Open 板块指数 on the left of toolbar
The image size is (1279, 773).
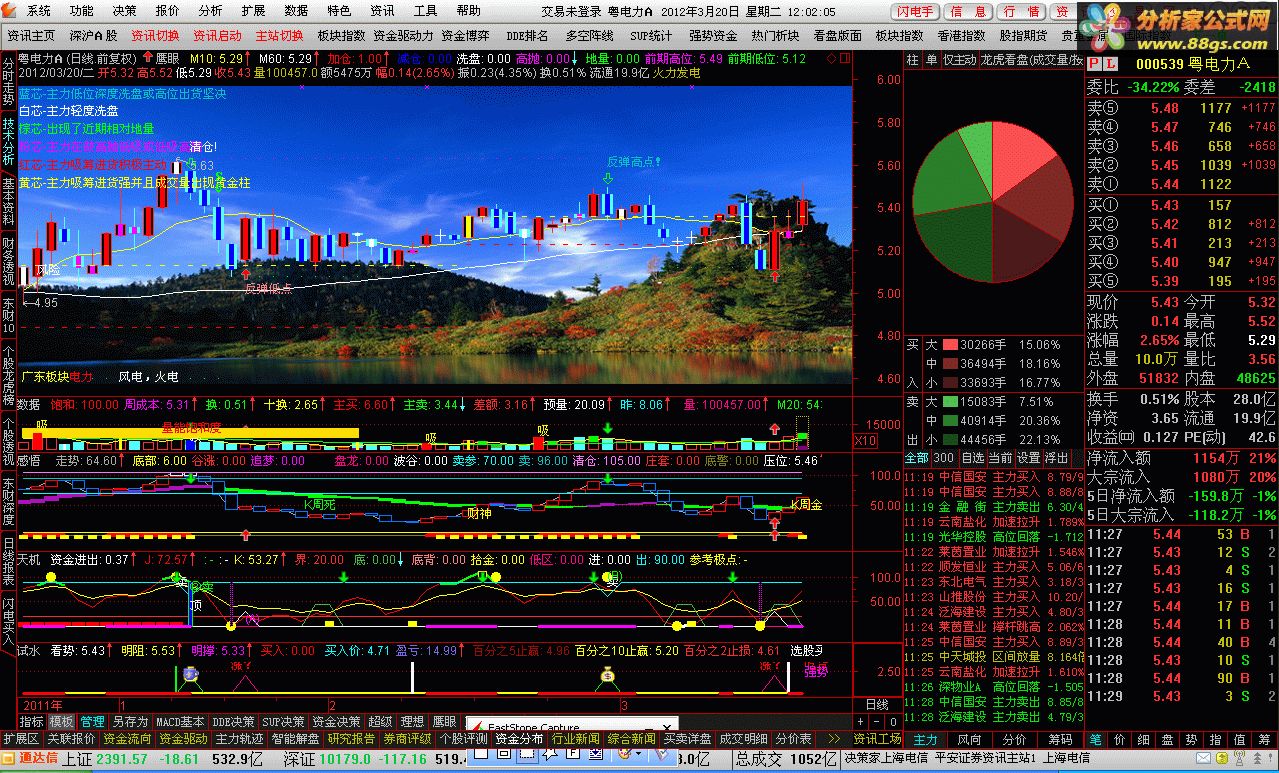(x=341, y=35)
